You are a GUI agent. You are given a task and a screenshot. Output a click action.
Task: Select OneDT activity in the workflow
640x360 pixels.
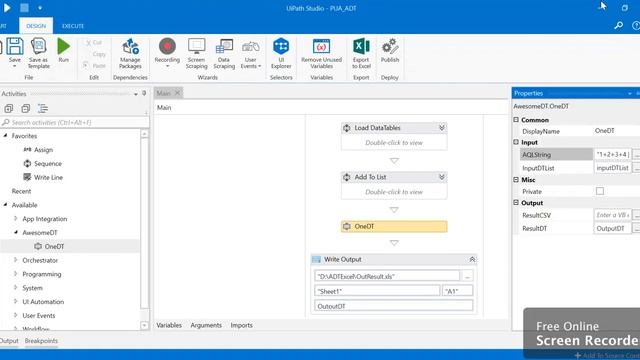pyautogui.click(x=394, y=226)
